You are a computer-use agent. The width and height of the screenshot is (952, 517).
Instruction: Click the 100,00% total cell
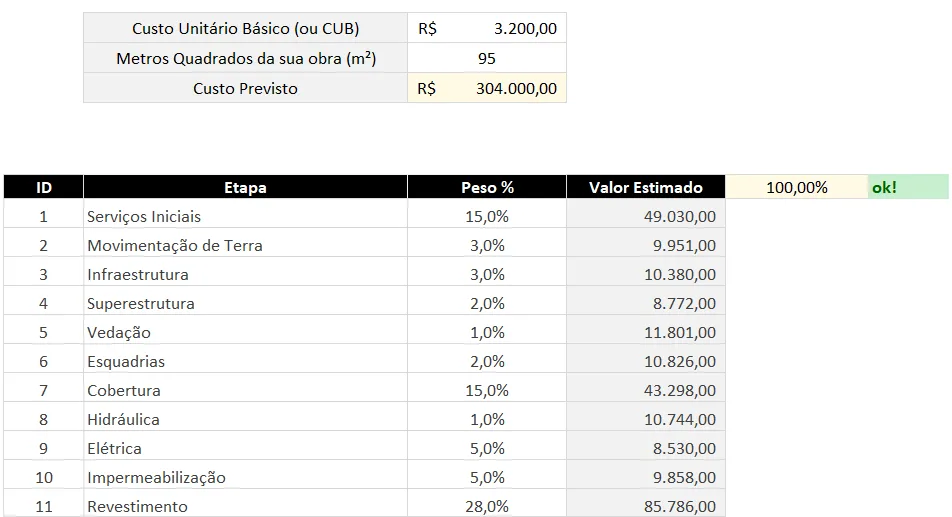(797, 187)
